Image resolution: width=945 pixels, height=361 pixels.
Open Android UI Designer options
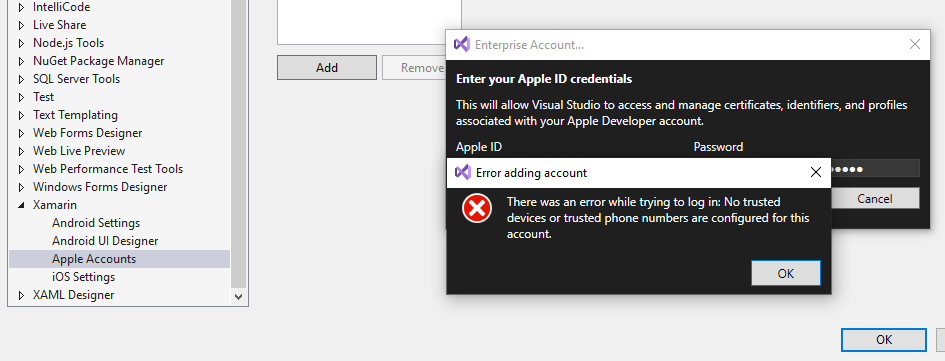tap(105, 241)
